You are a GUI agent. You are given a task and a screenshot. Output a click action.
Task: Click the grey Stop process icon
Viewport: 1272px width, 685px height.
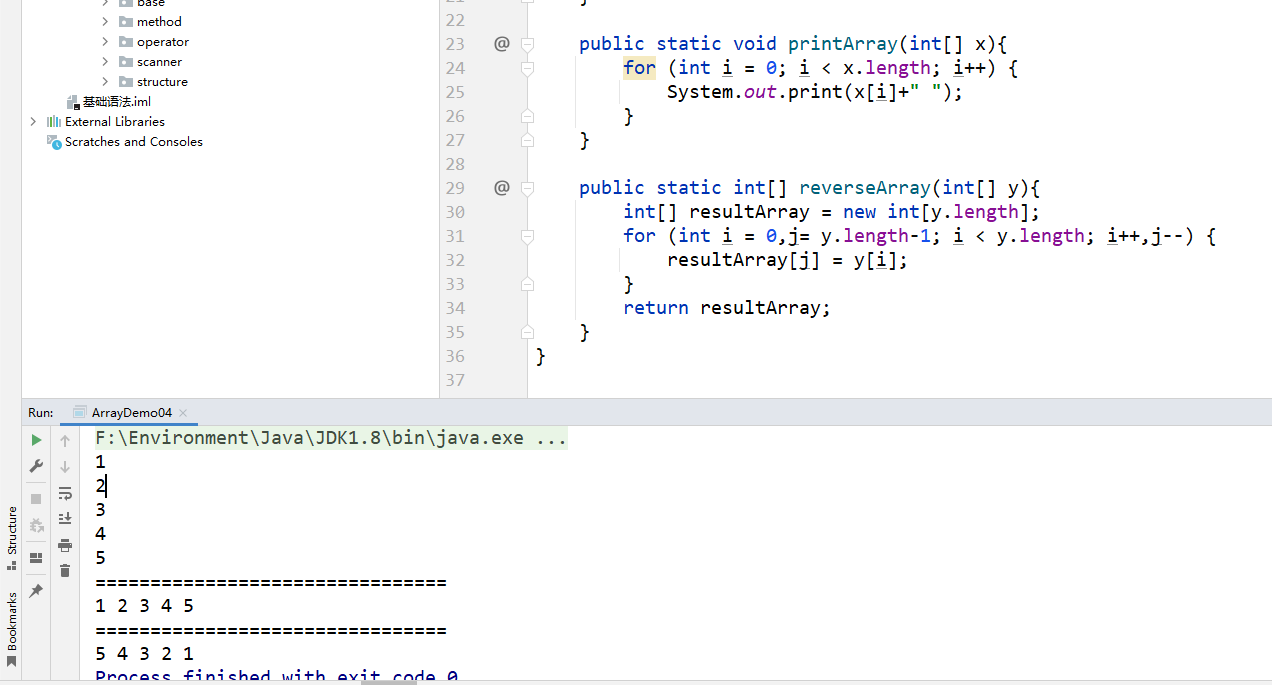(36, 498)
